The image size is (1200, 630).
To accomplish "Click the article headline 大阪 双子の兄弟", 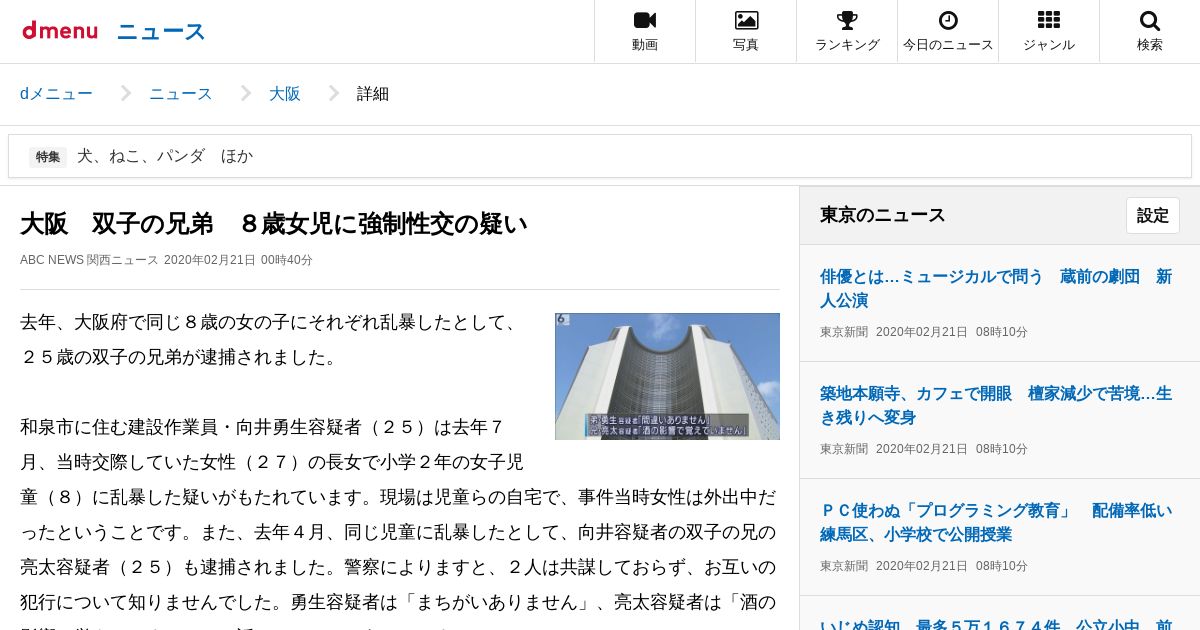I will tap(273, 223).
